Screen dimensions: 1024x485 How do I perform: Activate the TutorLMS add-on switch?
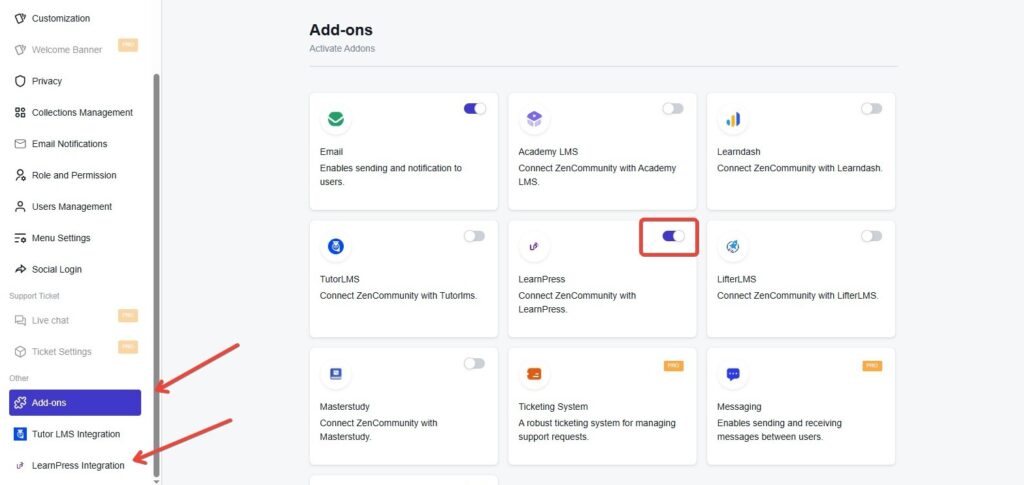[x=475, y=236]
